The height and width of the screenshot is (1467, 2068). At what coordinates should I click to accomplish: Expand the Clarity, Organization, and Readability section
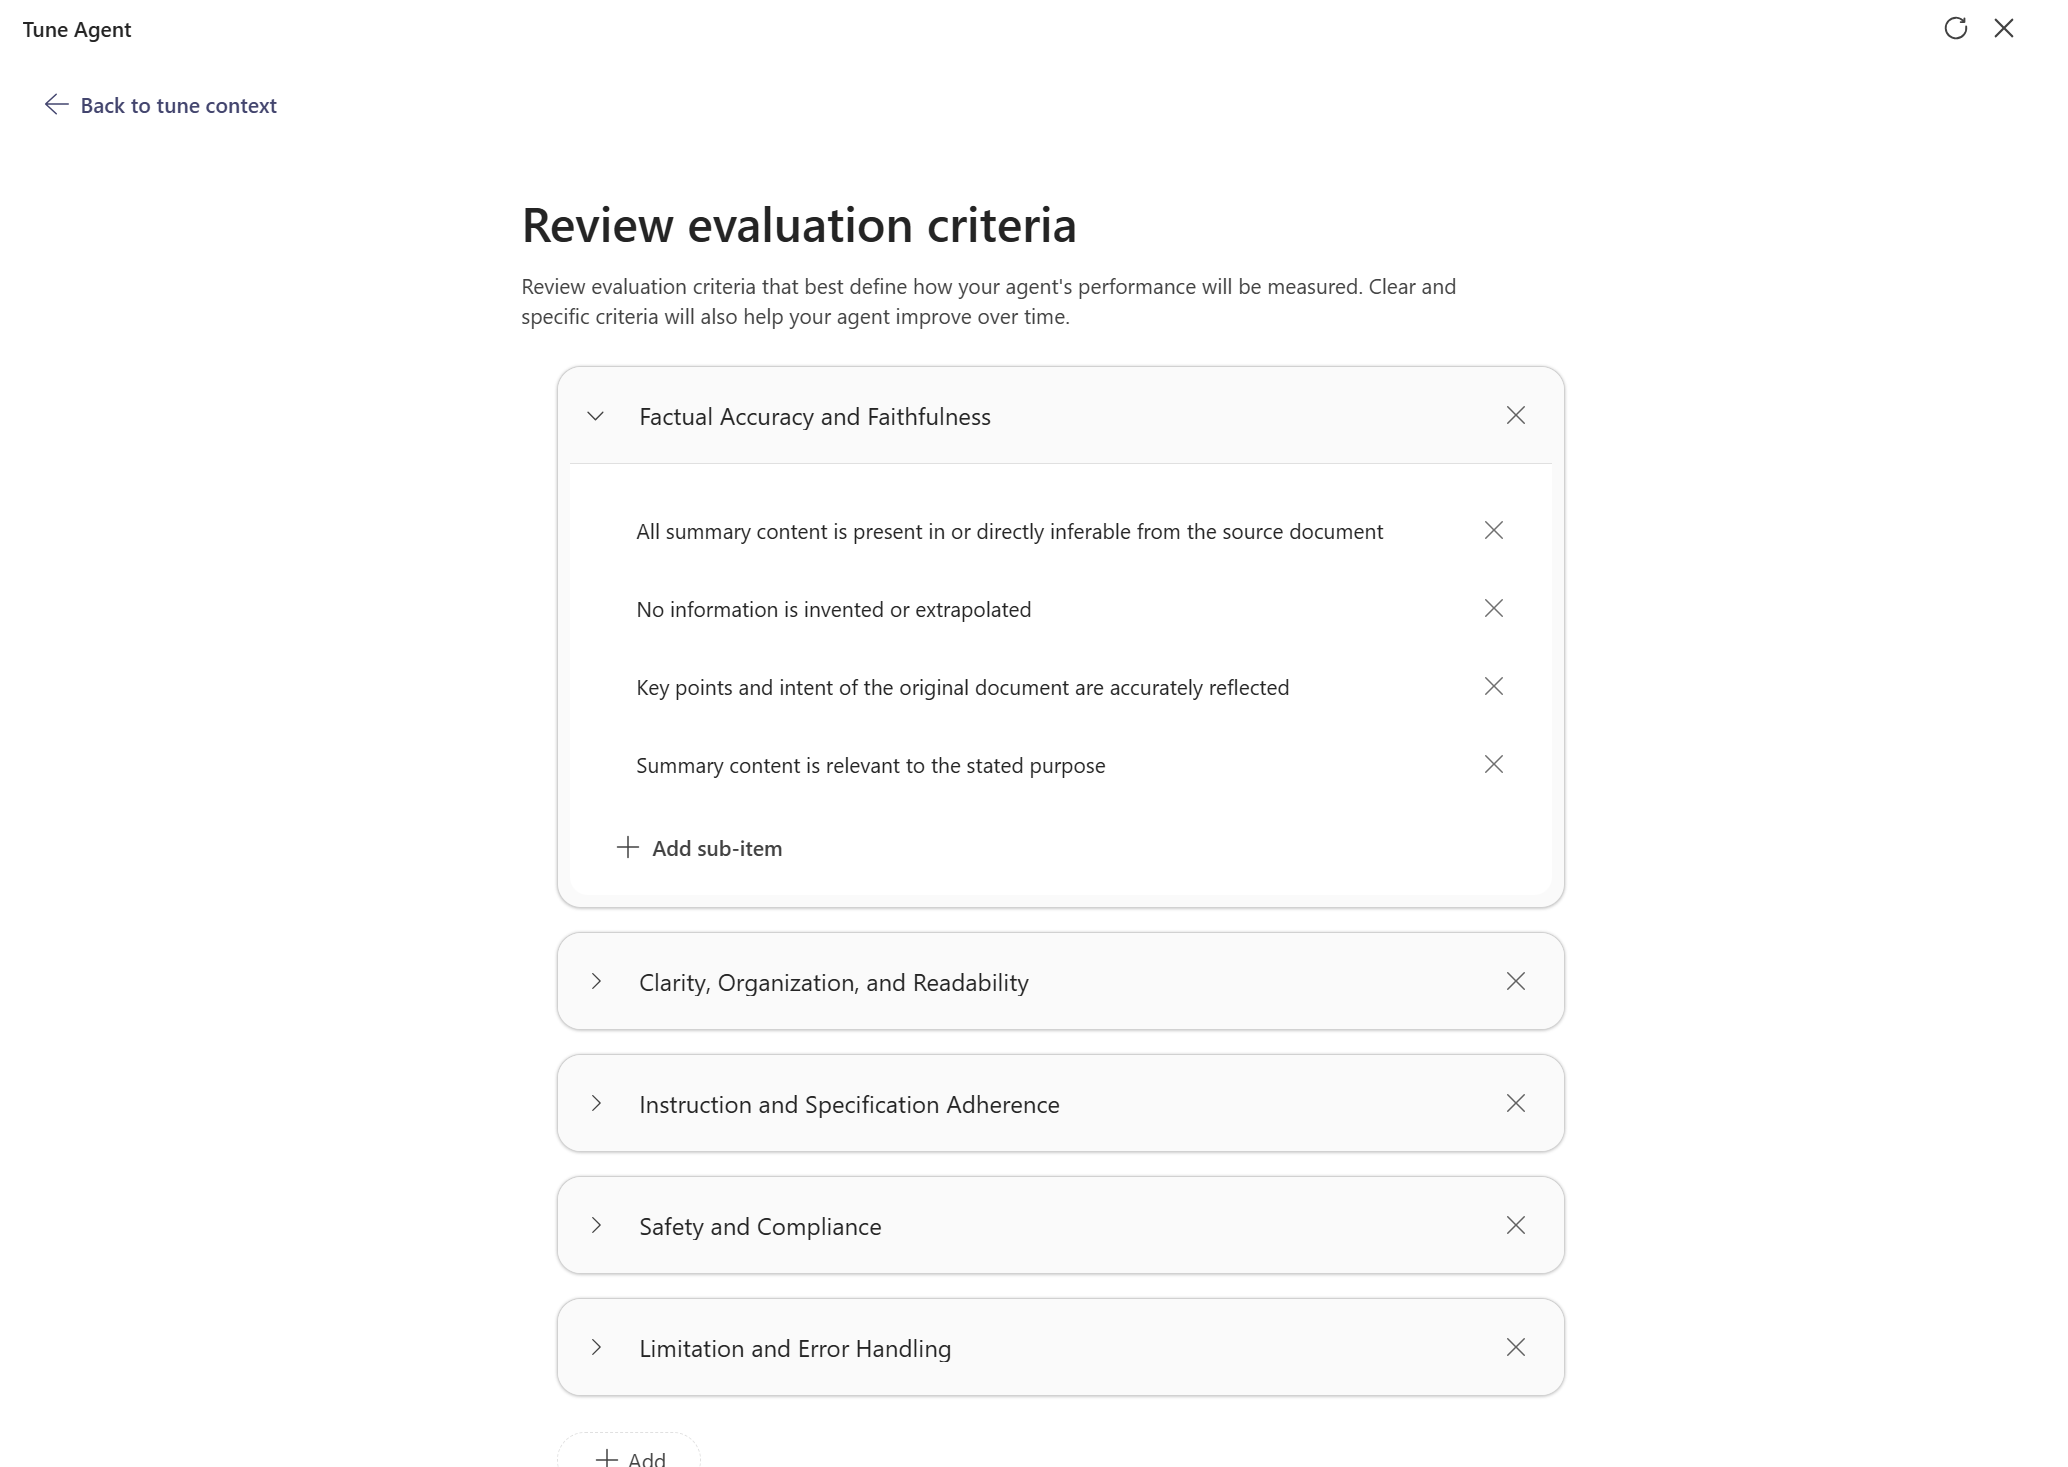[596, 982]
